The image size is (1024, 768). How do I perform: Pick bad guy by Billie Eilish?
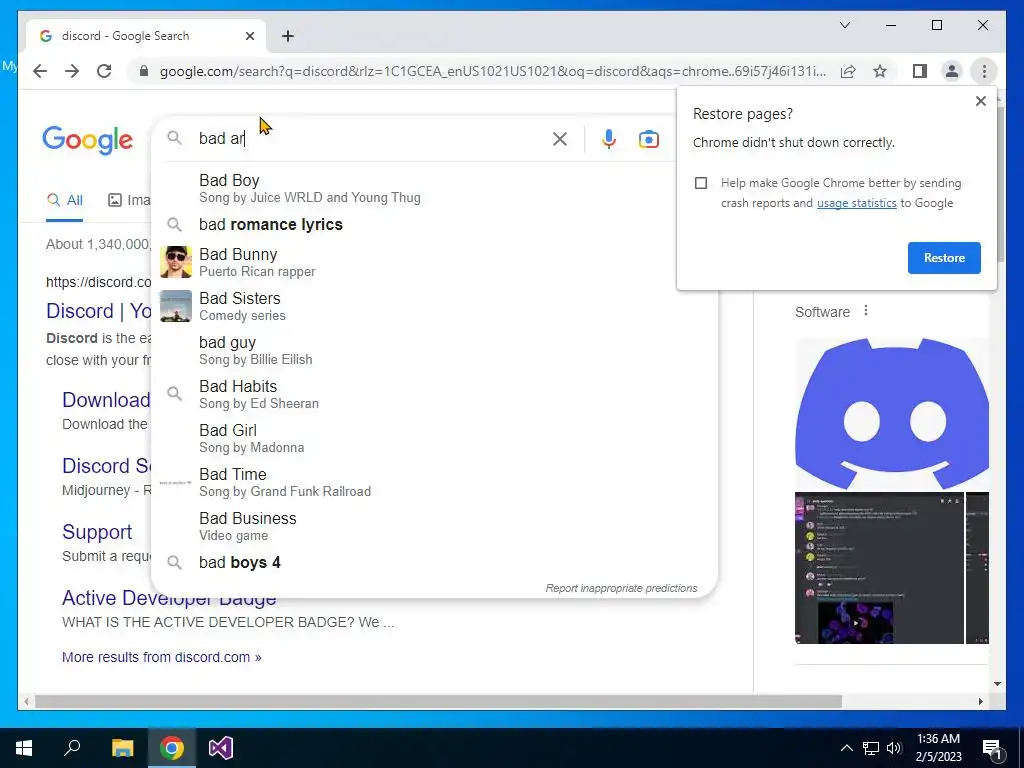pyautogui.click(x=434, y=350)
